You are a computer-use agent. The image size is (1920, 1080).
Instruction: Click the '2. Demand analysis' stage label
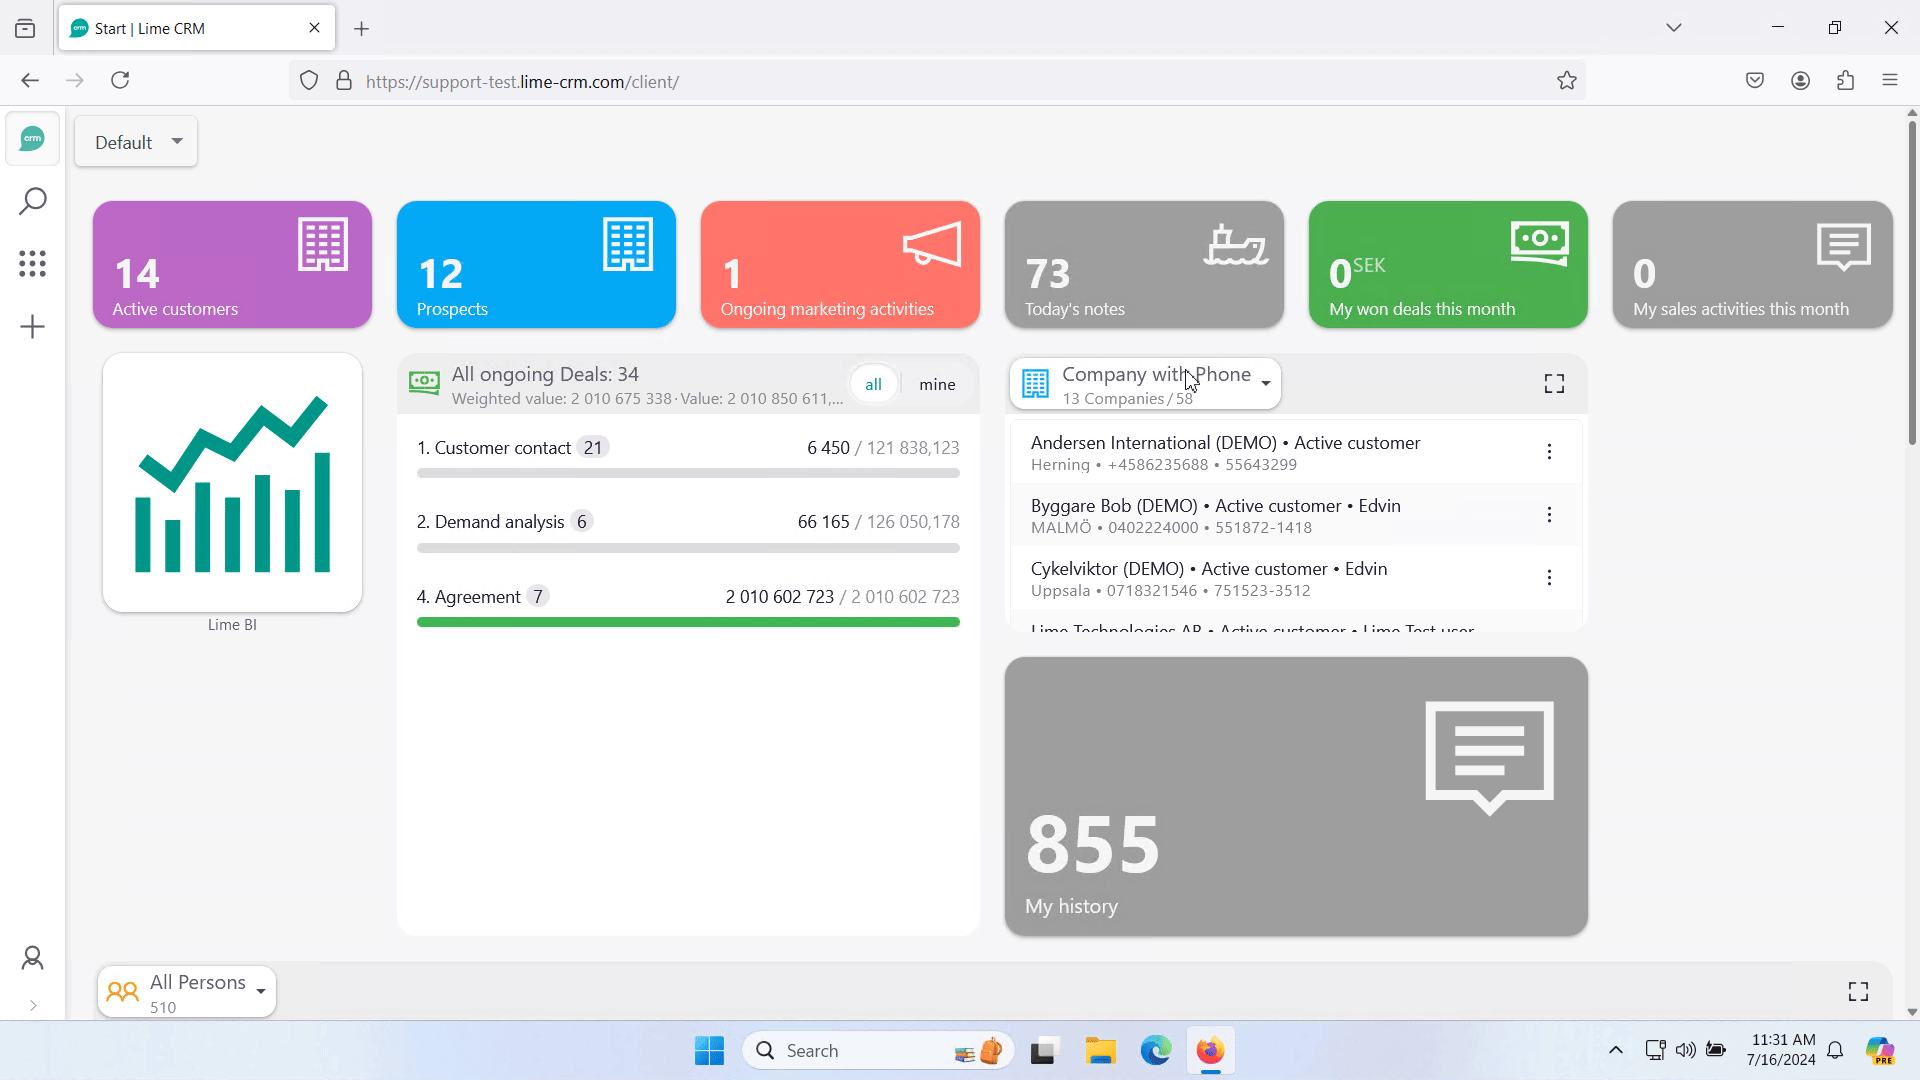490,522
